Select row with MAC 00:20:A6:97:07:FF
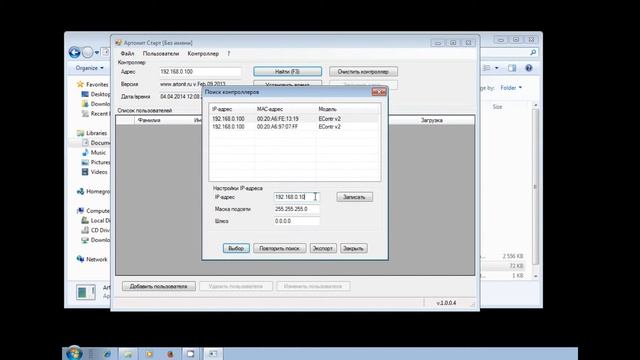 click(x=295, y=127)
